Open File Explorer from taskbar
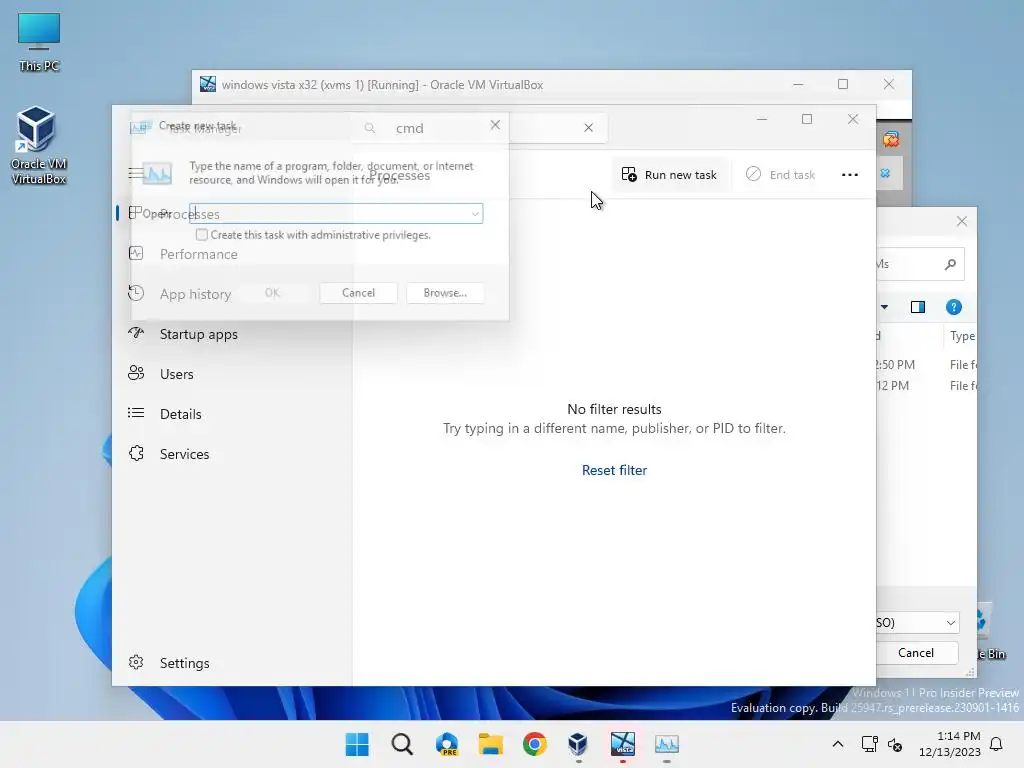The width and height of the screenshot is (1024, 768). tap(490, 744)
